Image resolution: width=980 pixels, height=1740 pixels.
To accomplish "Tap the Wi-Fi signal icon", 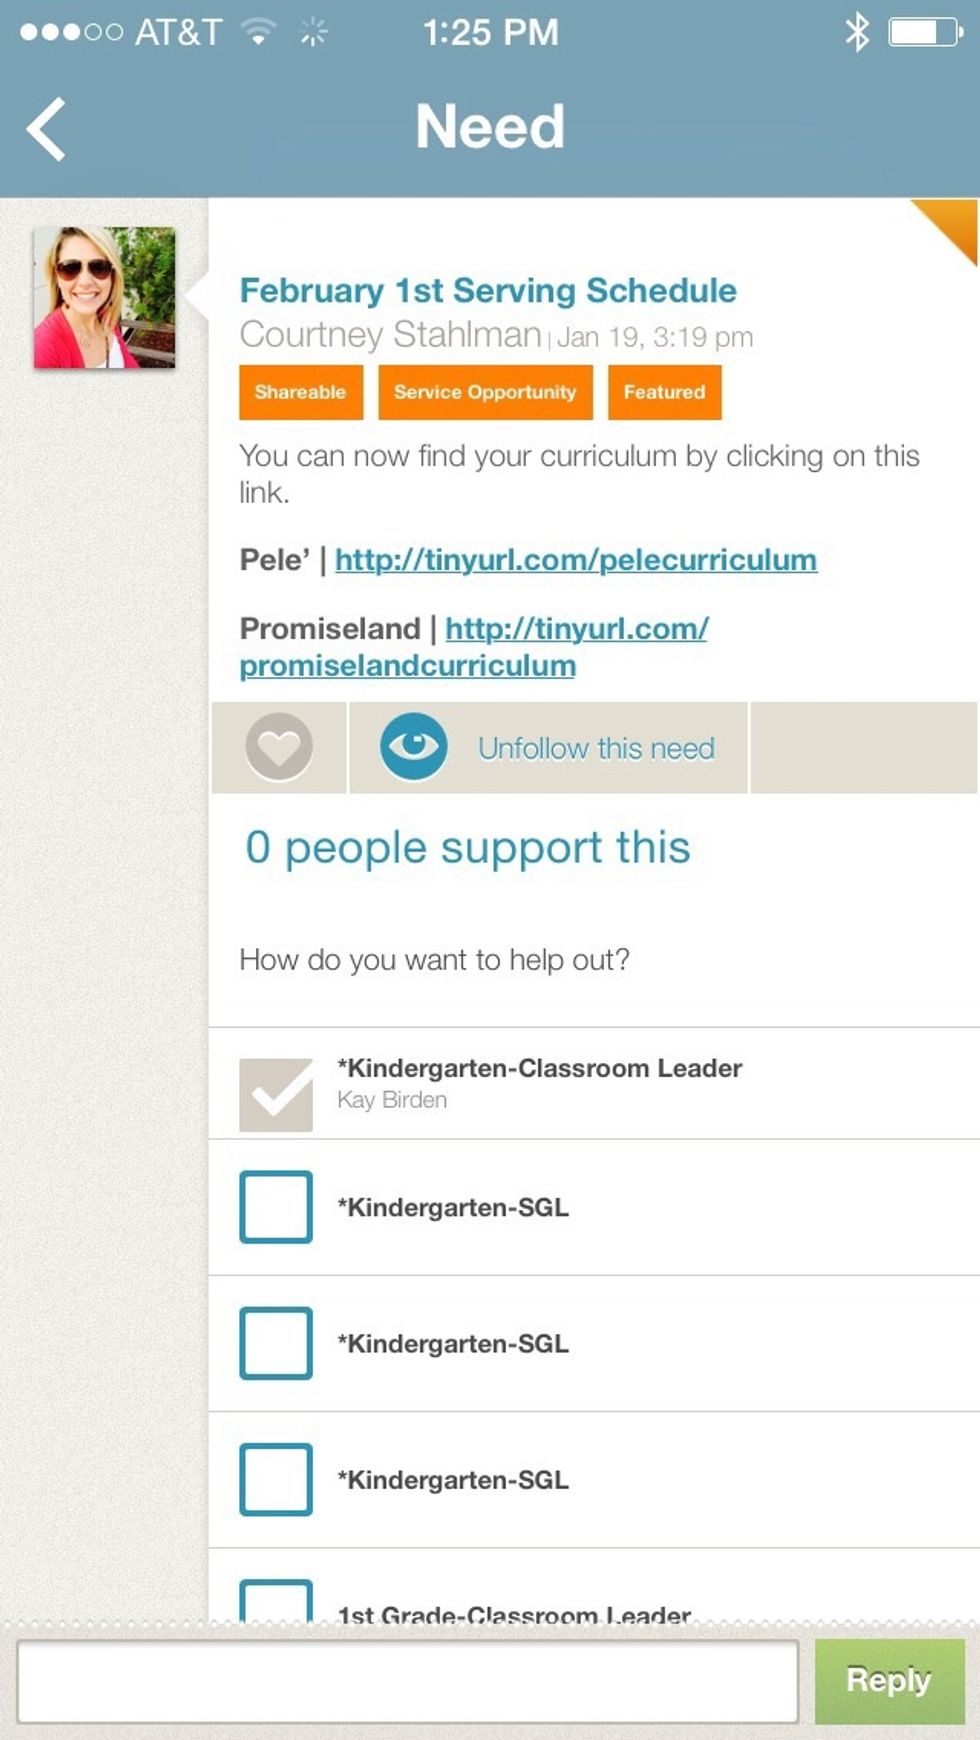I will point(259,33).
